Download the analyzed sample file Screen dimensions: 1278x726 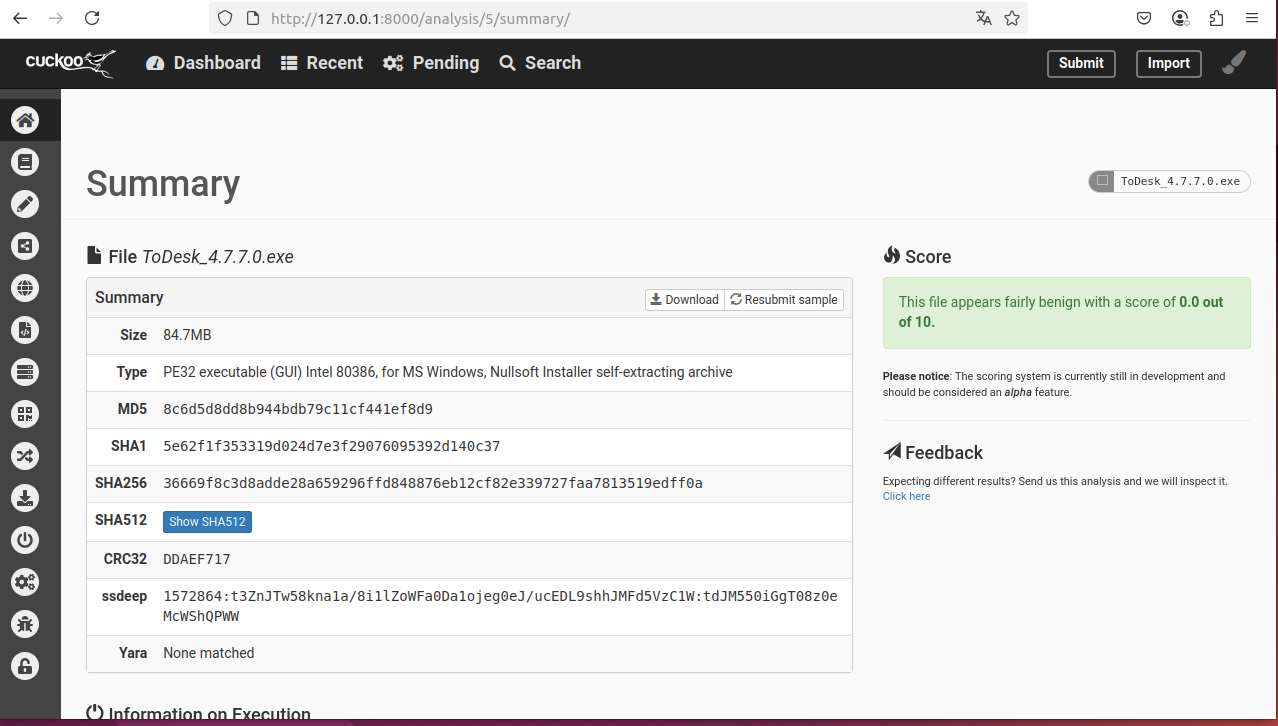pos(684,299)
